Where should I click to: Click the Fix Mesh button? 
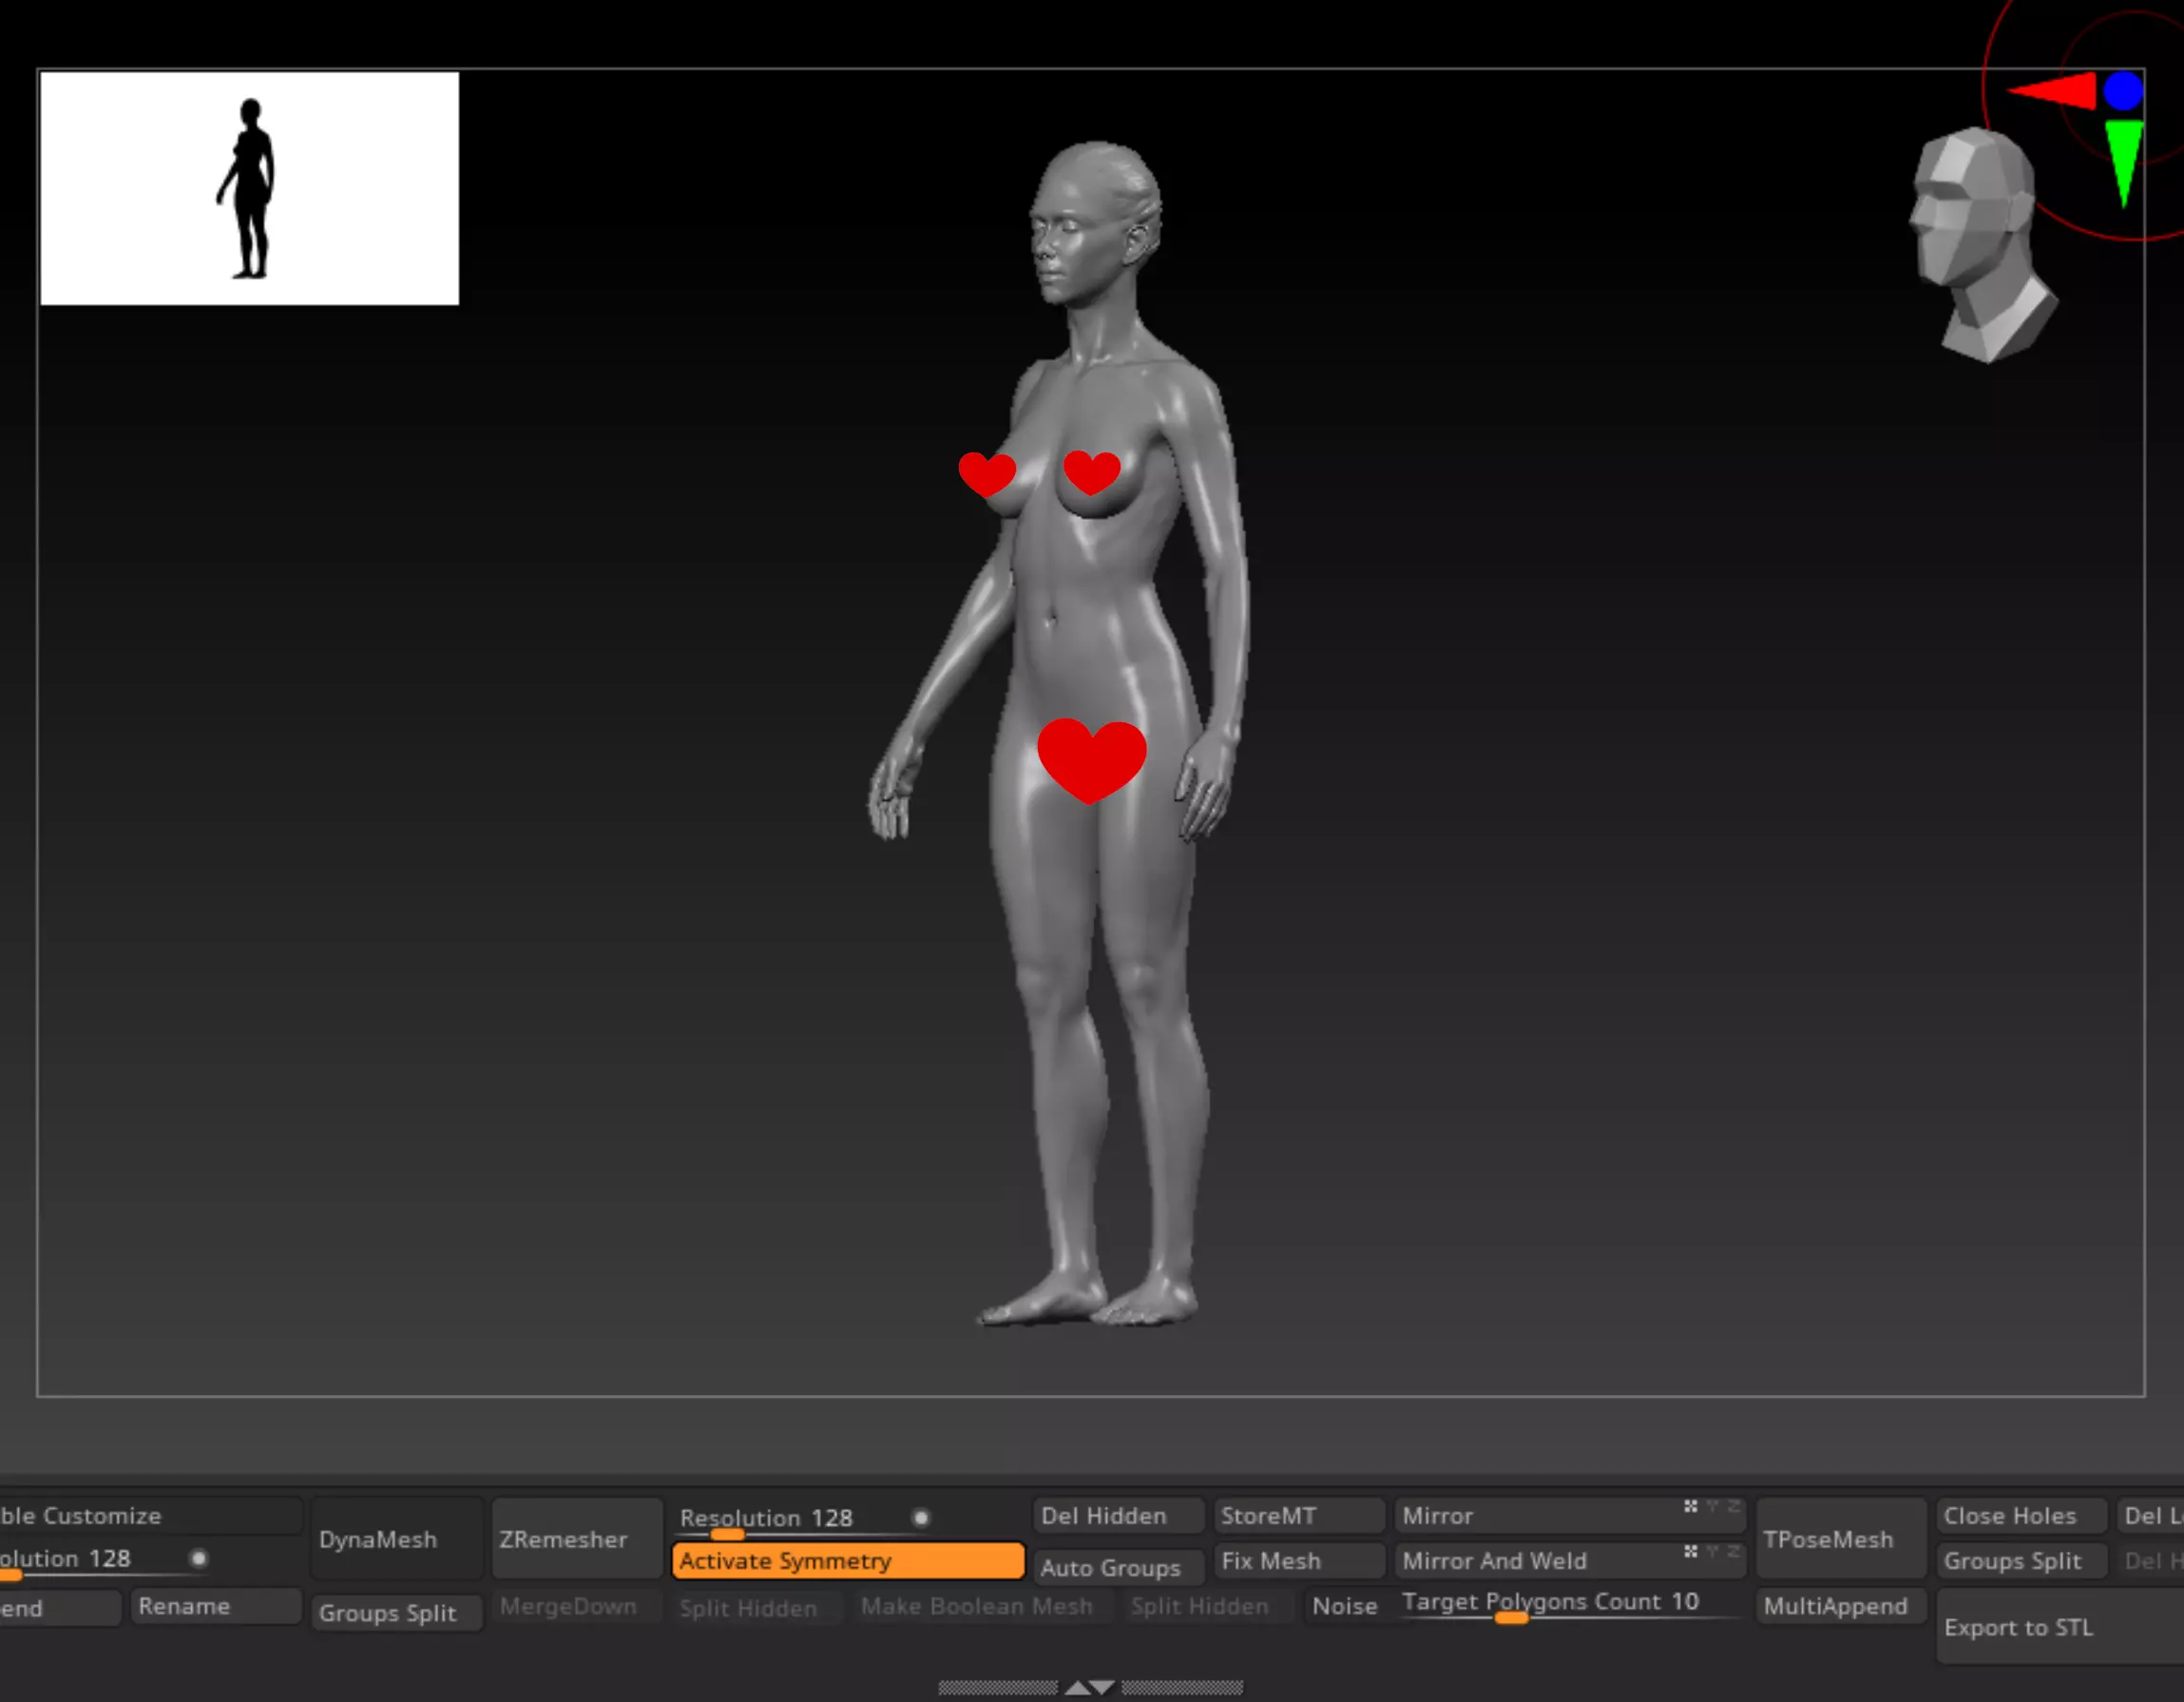pos(1299,1561)
